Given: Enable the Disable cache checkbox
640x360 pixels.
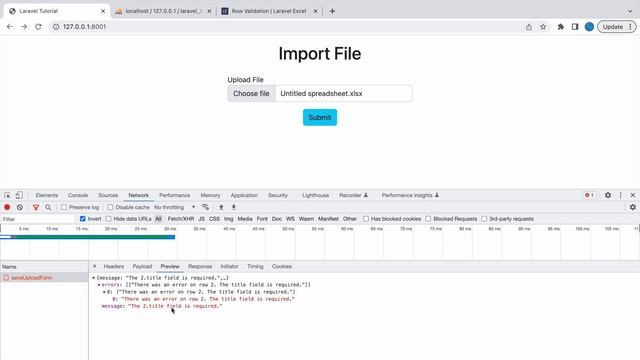Looking at the screenshot, I should 110,207.
